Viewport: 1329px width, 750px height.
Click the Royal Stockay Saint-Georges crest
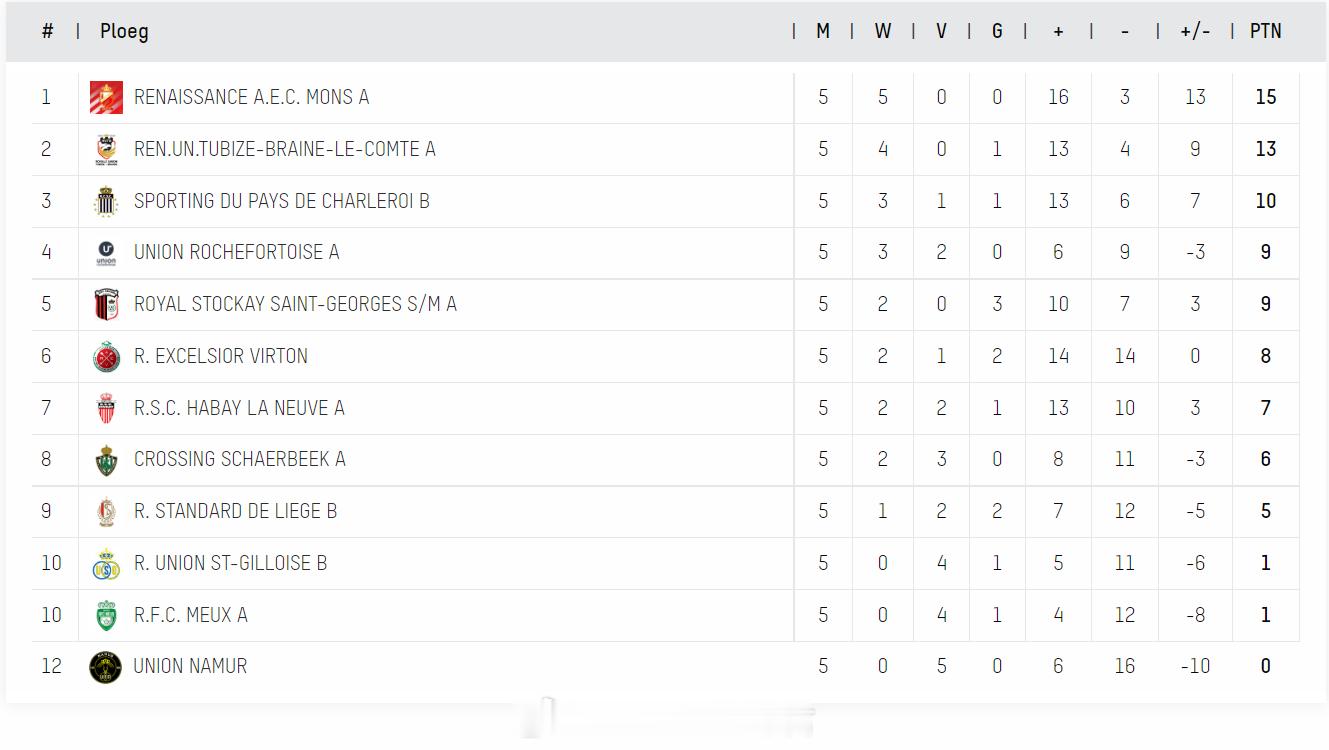[106, 305]
